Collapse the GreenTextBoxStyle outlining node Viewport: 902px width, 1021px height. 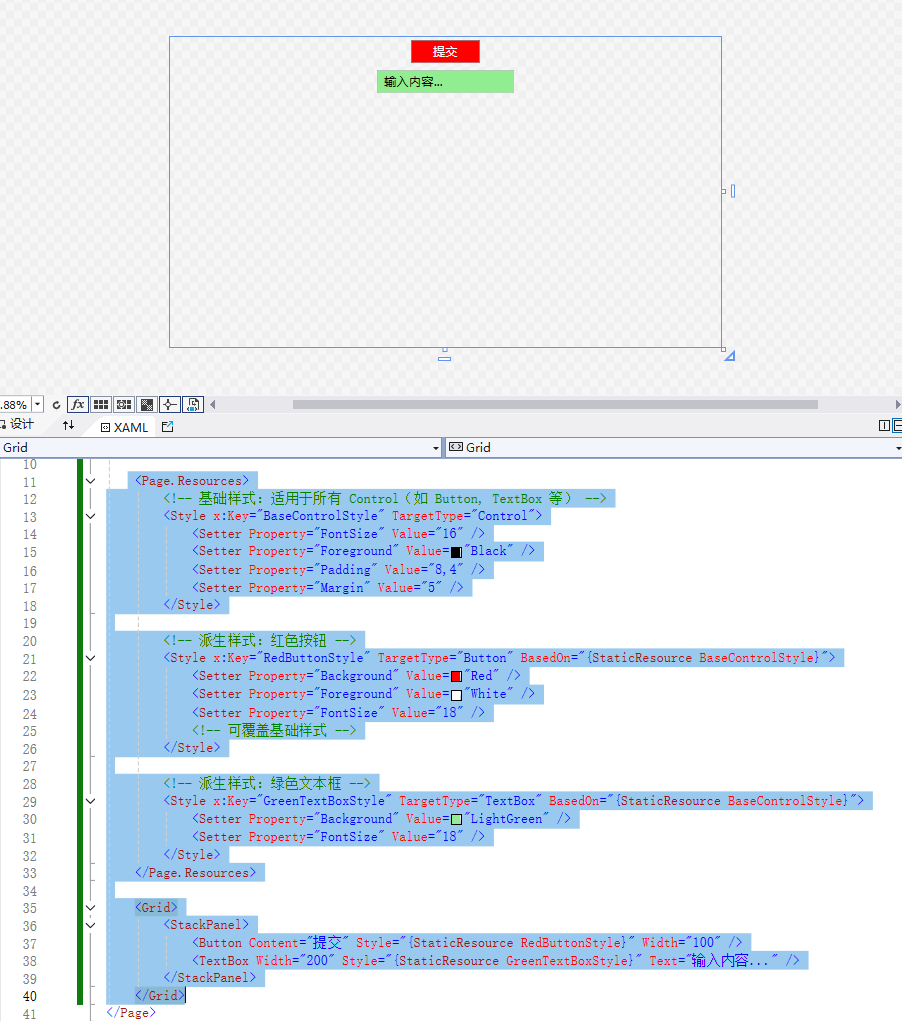click(91, 802)
